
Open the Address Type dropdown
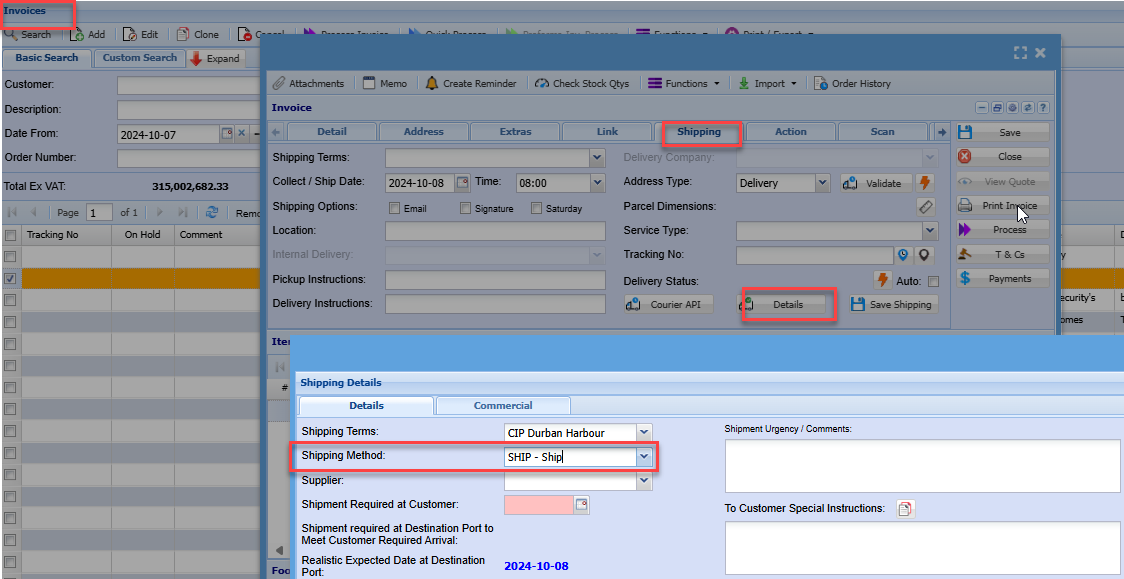822,183
